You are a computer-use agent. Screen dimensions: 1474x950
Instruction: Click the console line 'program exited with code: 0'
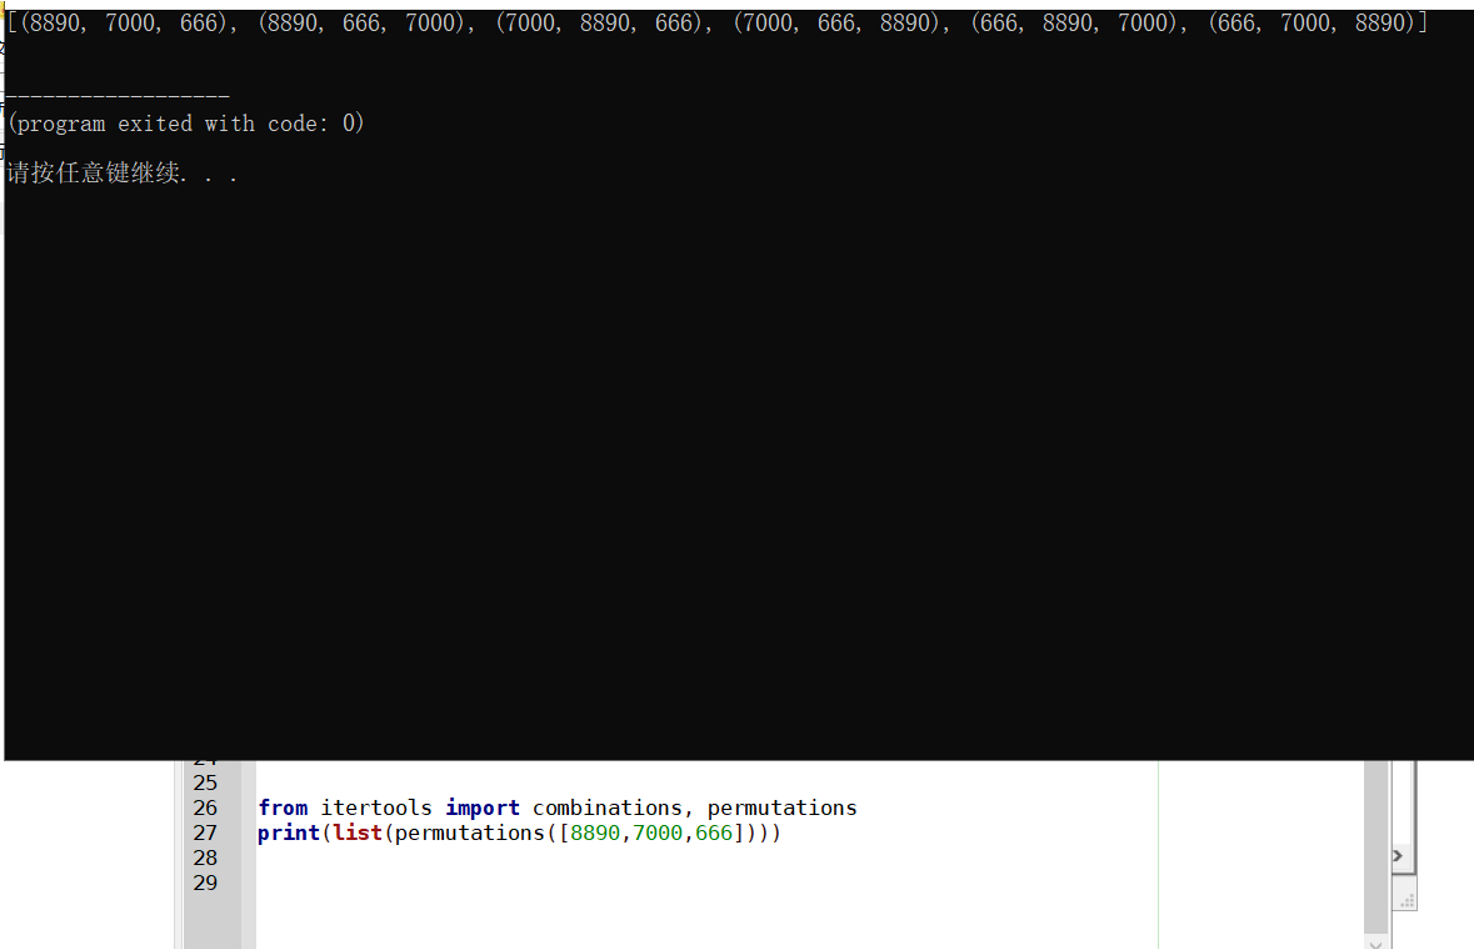click(x=186, y=124)
